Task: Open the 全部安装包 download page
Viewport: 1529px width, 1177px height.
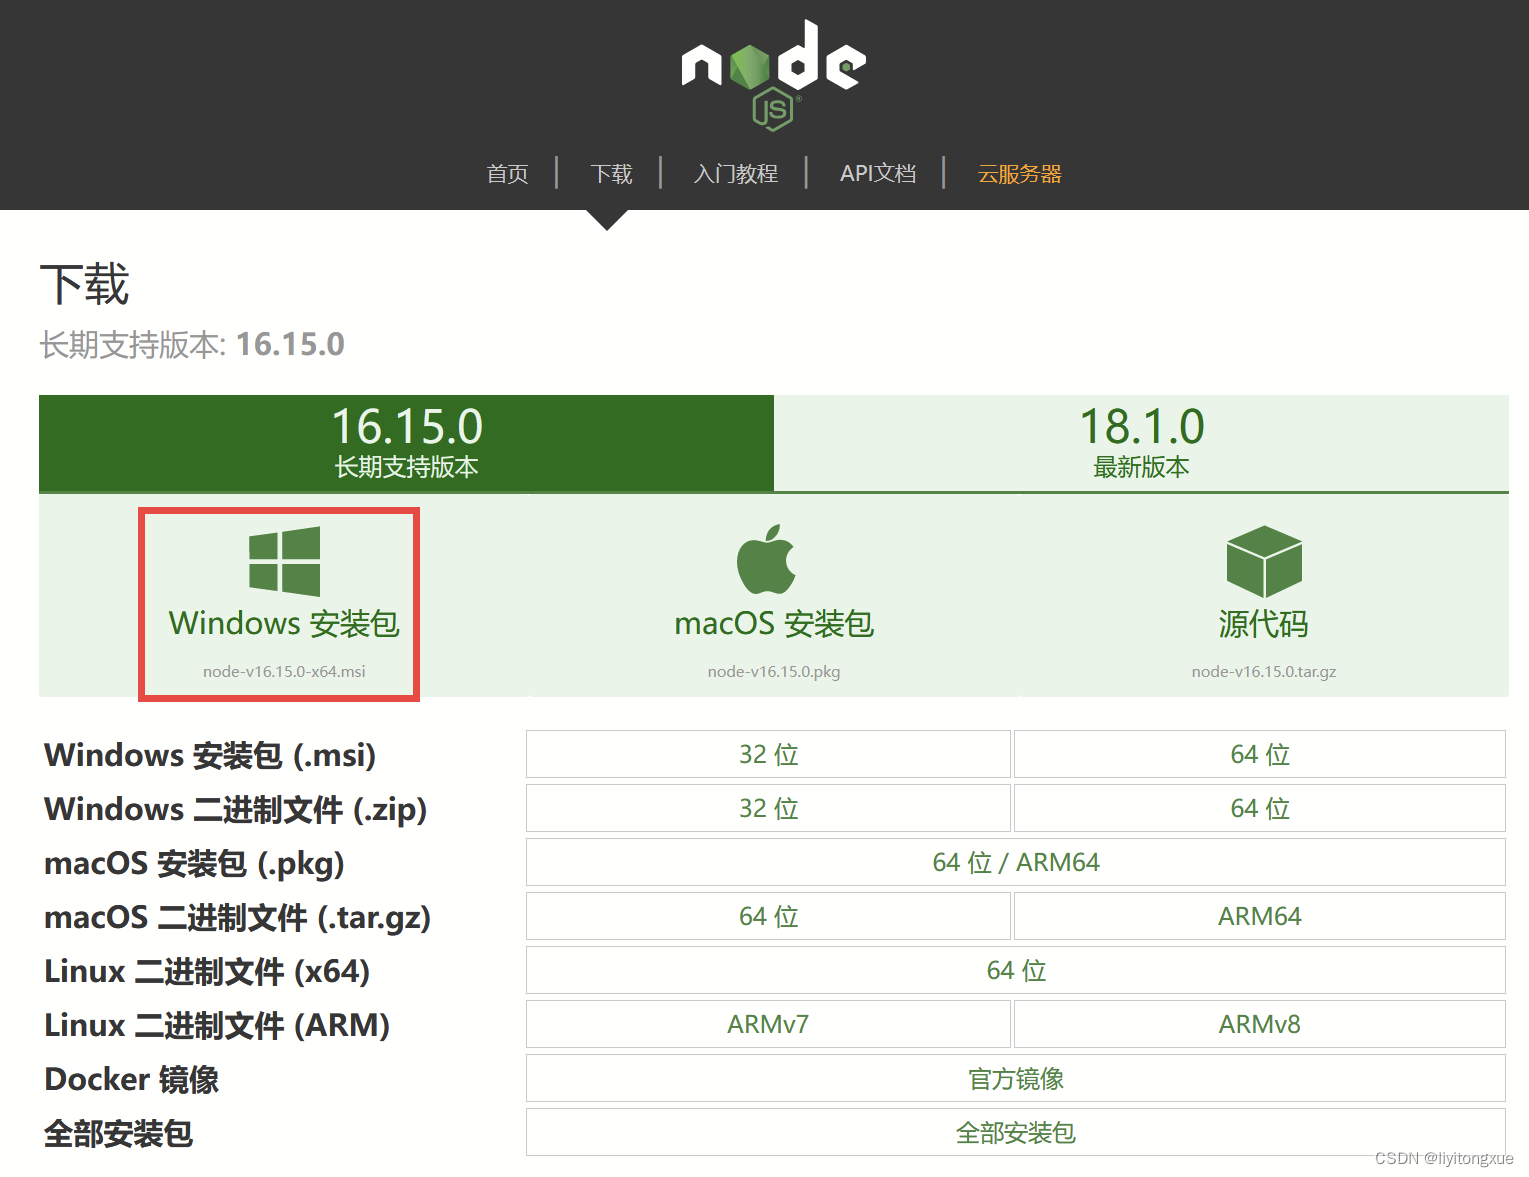Action: pos(1015,1131)
